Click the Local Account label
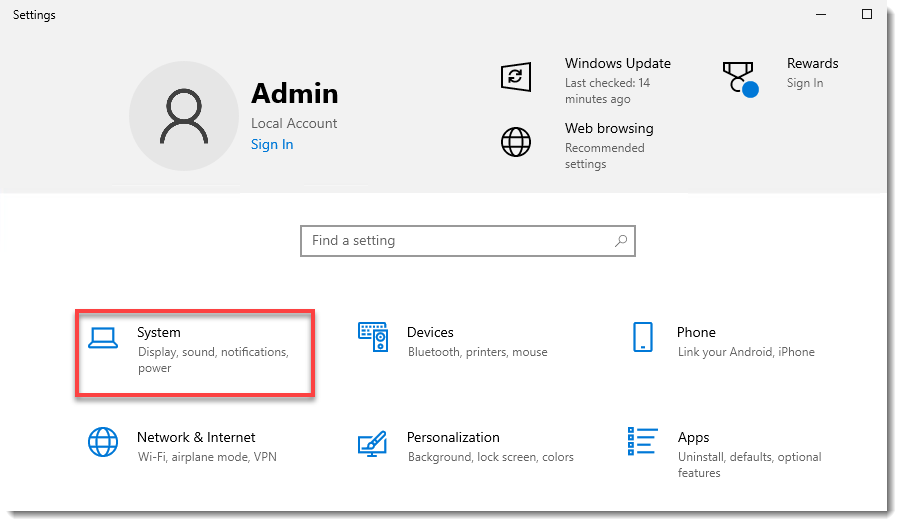Viewport: 902px width, 526px height. (294, 123)
